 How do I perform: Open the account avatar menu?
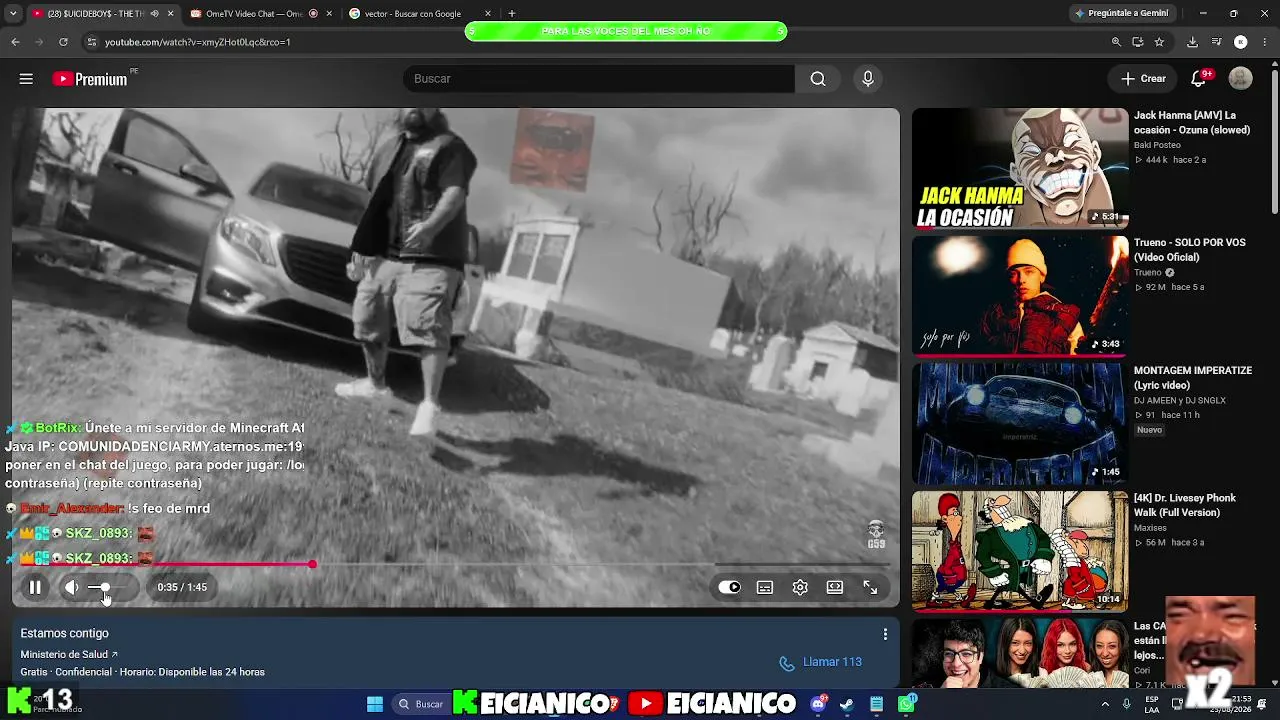[x=1240, y=78]
